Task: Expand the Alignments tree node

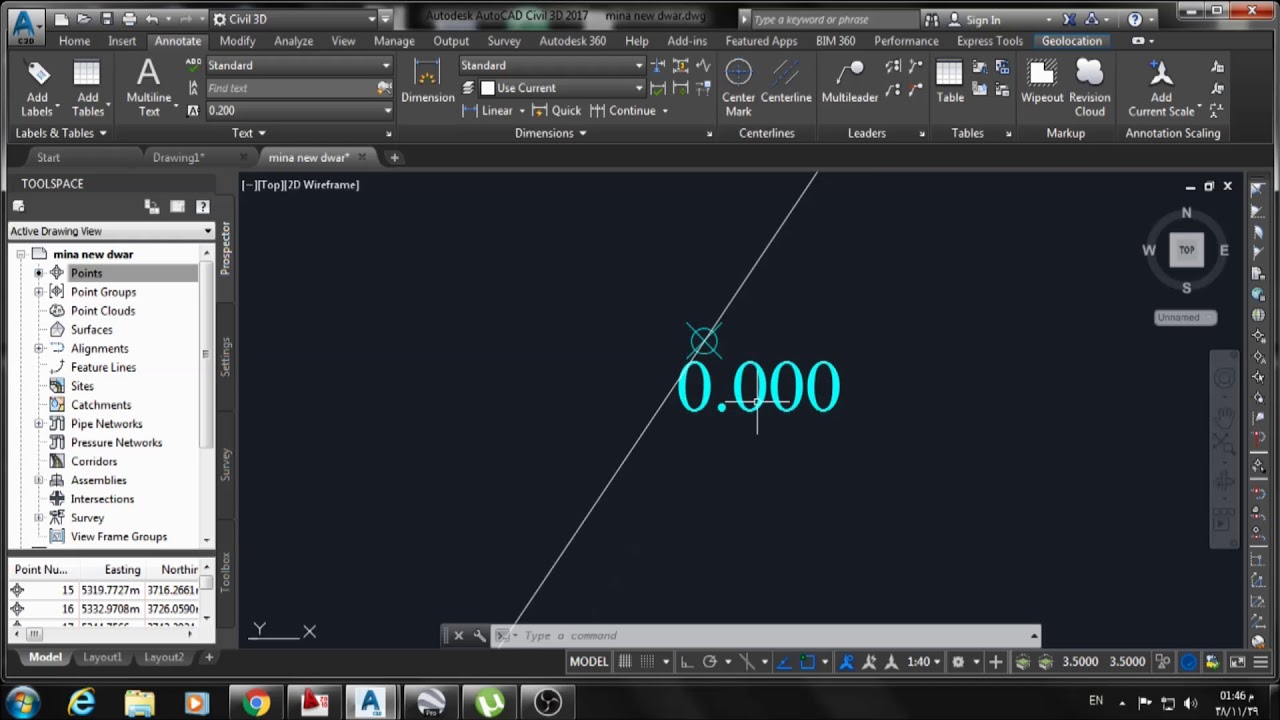Action: click(39, 348)
